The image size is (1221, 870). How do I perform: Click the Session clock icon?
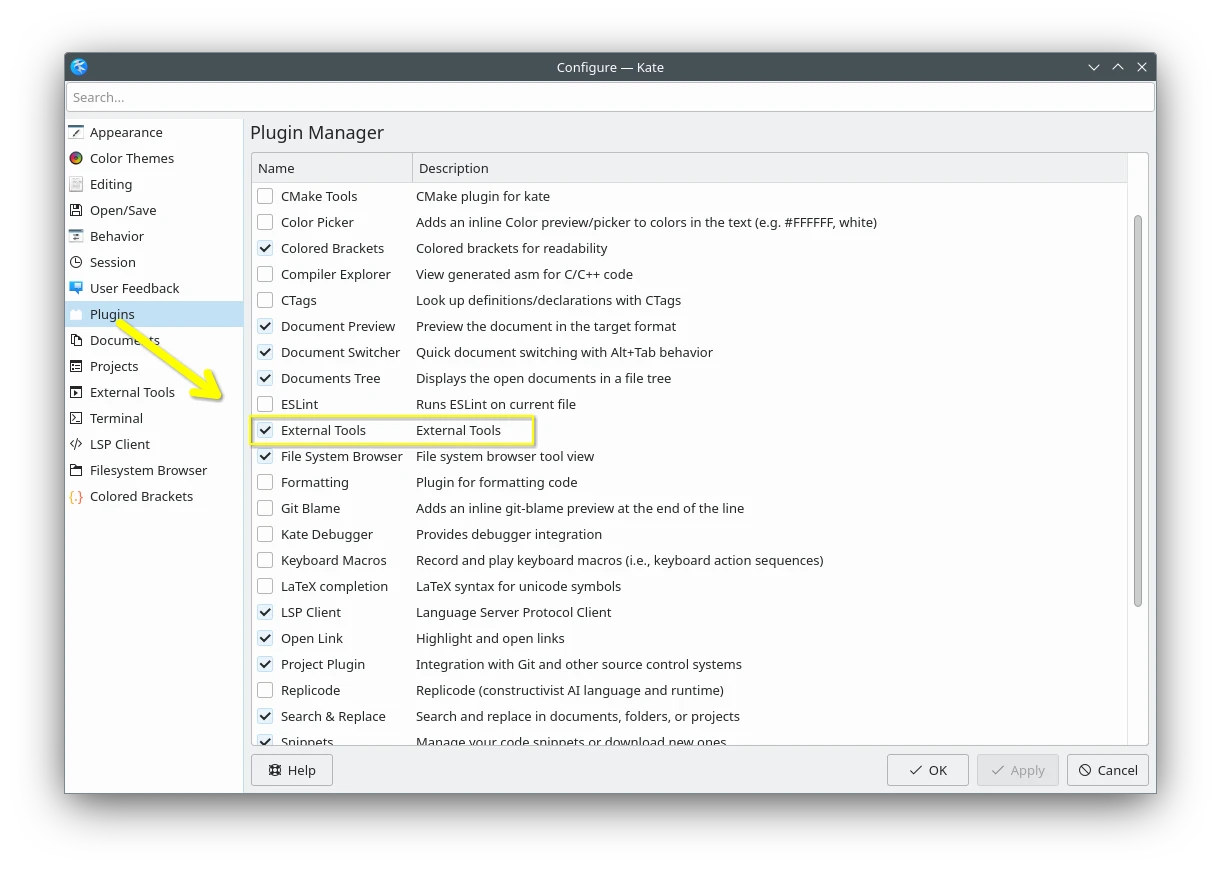click(76, 262)
